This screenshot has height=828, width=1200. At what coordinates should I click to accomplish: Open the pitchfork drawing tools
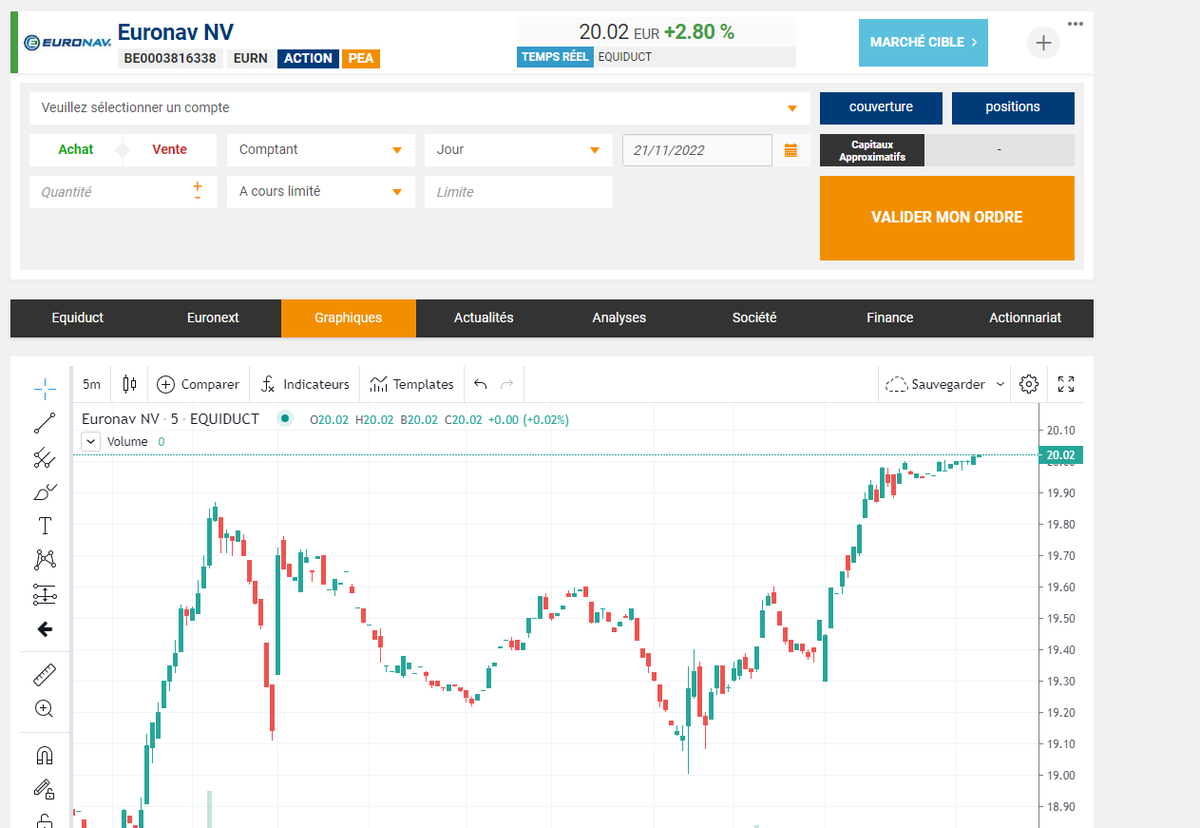click(44, 458)
